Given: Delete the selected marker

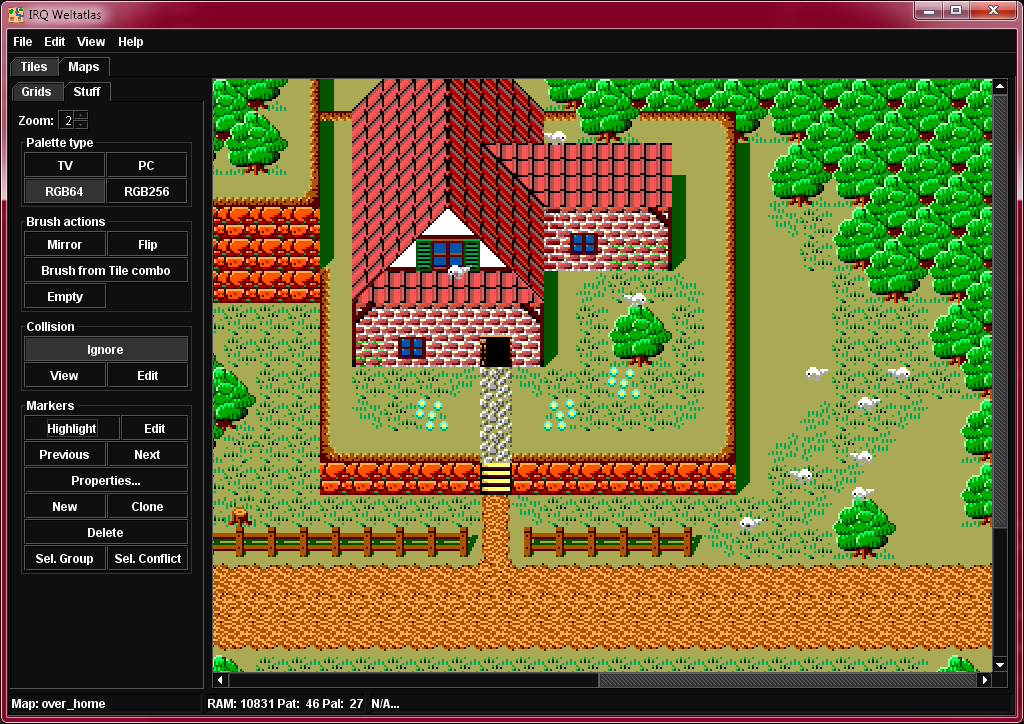Looking at the screenshot, I should point(106,533).
